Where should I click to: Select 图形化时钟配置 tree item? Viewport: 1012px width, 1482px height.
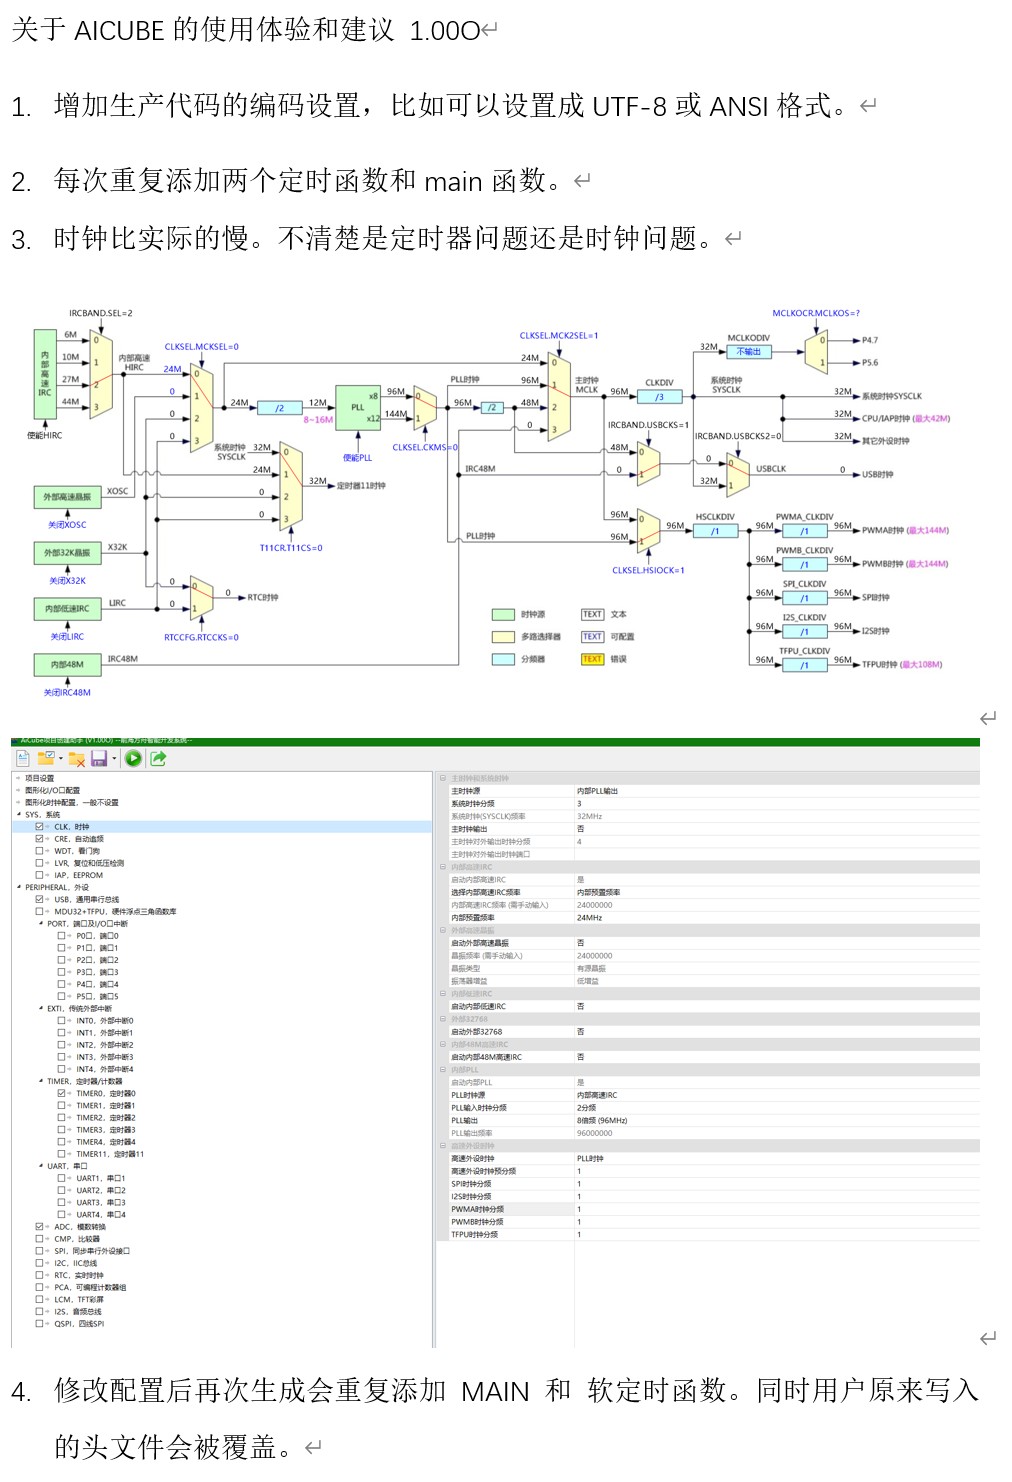pyautogui.click(x=72, y=802)
